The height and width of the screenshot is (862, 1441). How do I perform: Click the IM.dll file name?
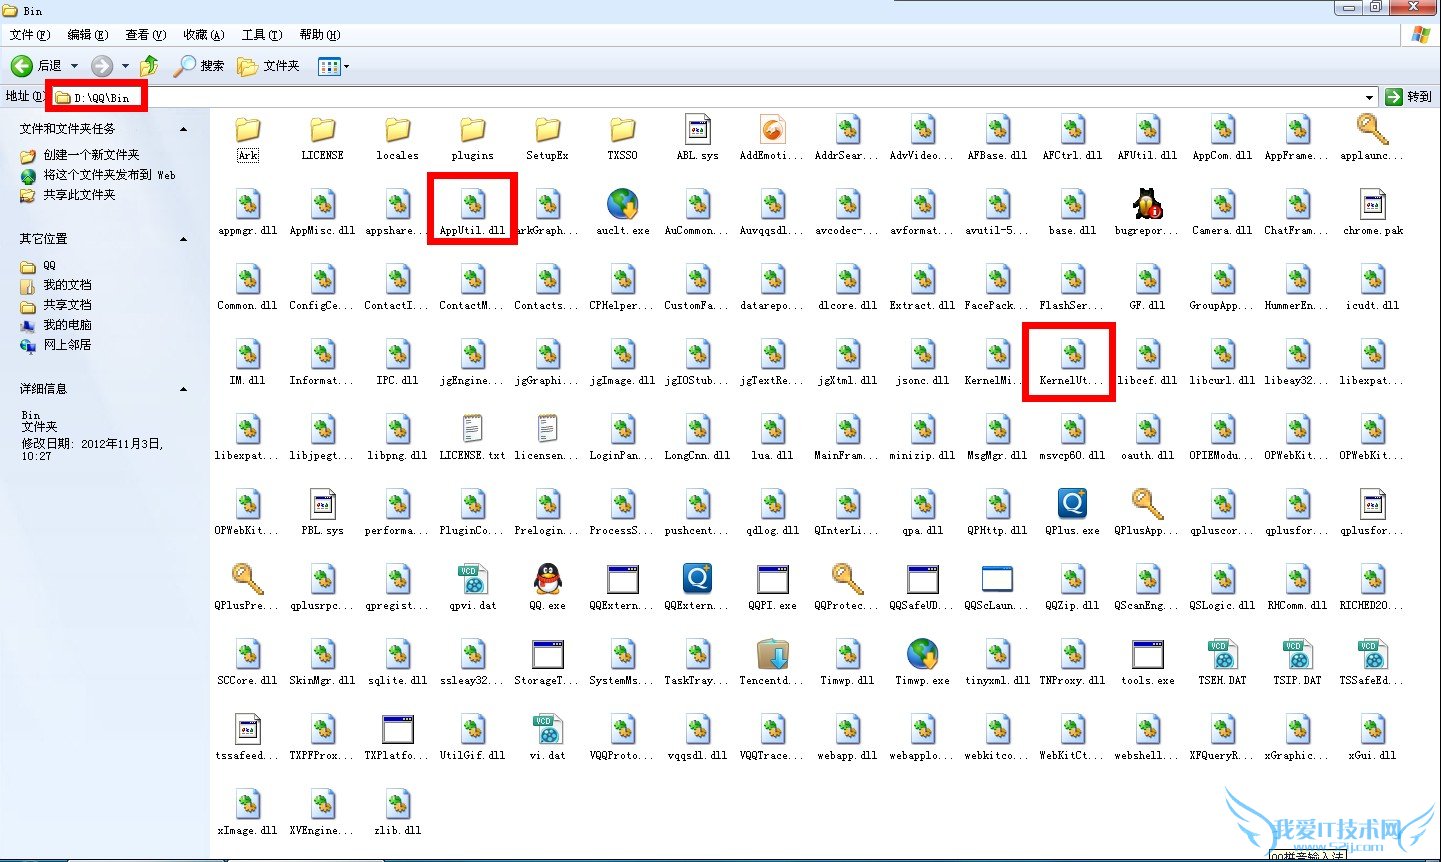247,381
